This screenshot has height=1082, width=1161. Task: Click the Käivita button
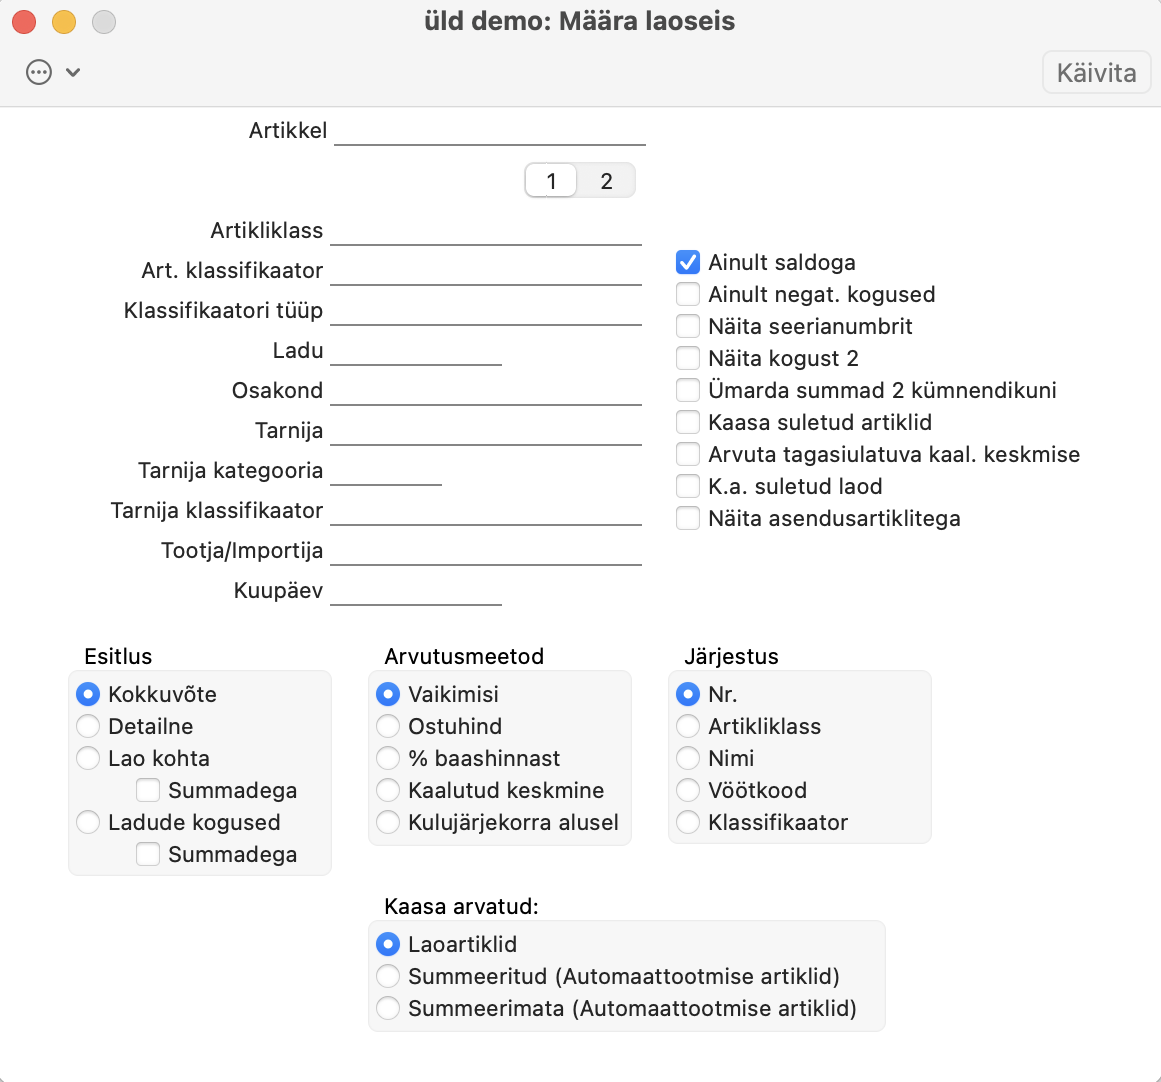pos(1096,73)
